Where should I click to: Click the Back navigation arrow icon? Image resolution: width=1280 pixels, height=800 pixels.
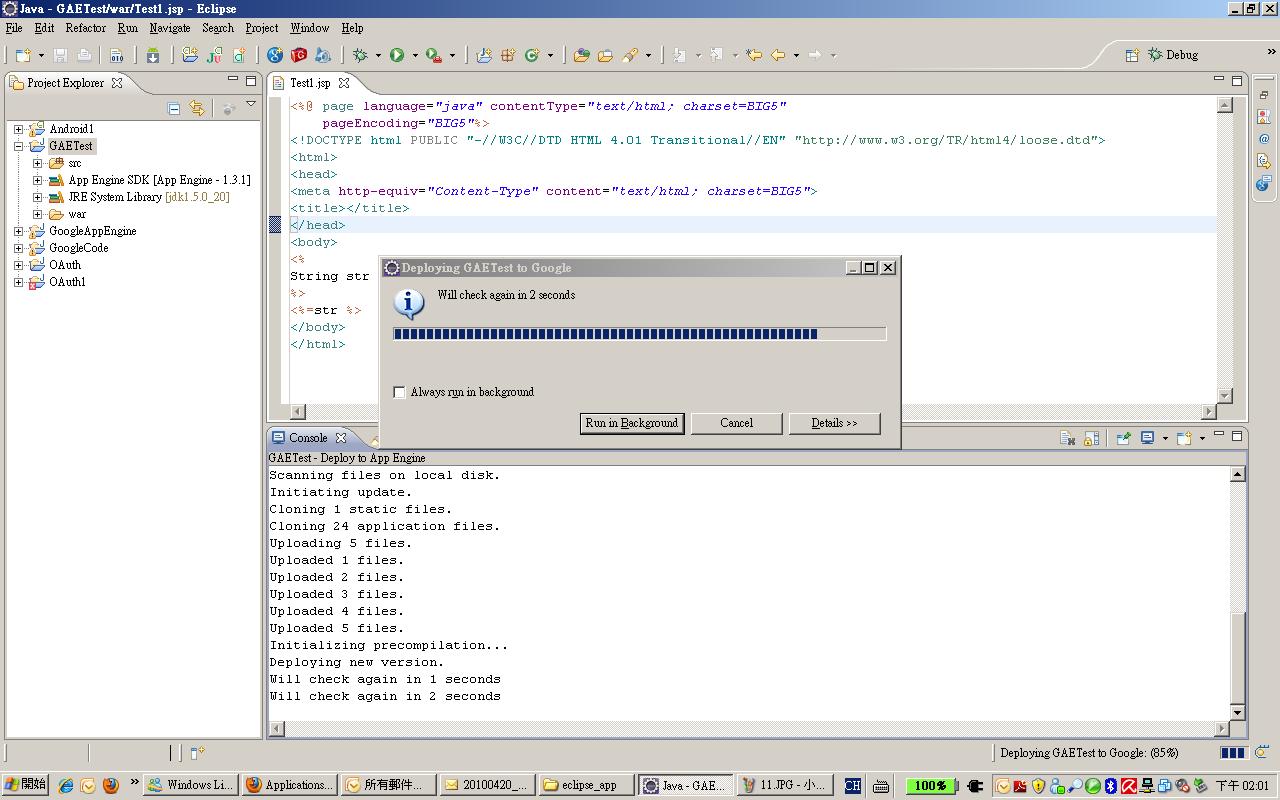pyautogui.click(x=778, y=55)
